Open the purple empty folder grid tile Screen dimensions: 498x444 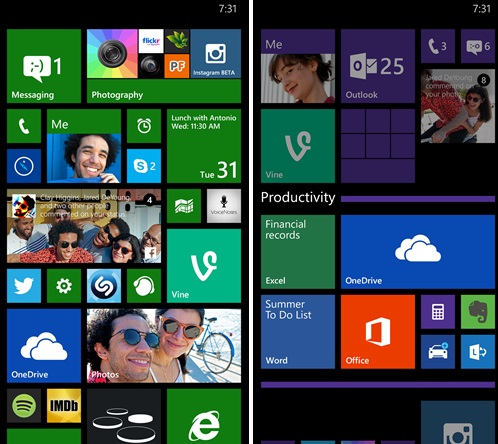[378, 146]
